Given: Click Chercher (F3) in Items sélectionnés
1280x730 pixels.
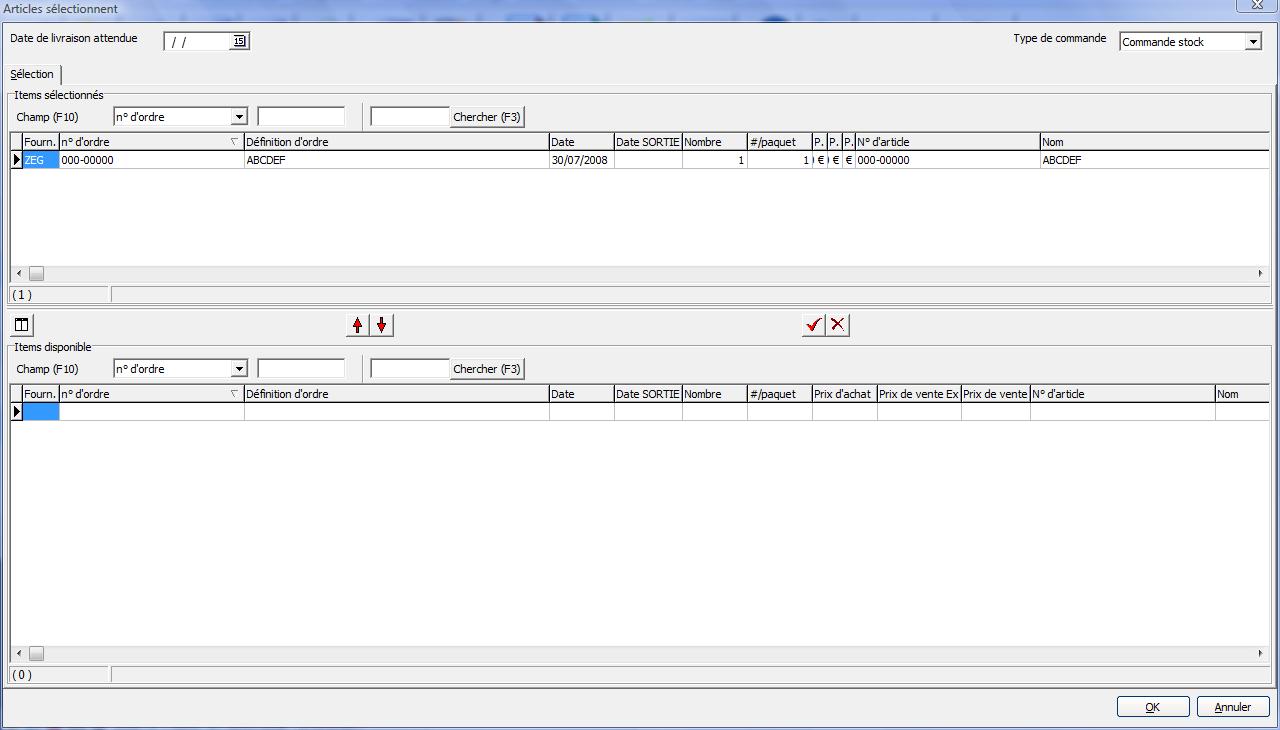Looking at the screenshot, I should click(487, 117).
